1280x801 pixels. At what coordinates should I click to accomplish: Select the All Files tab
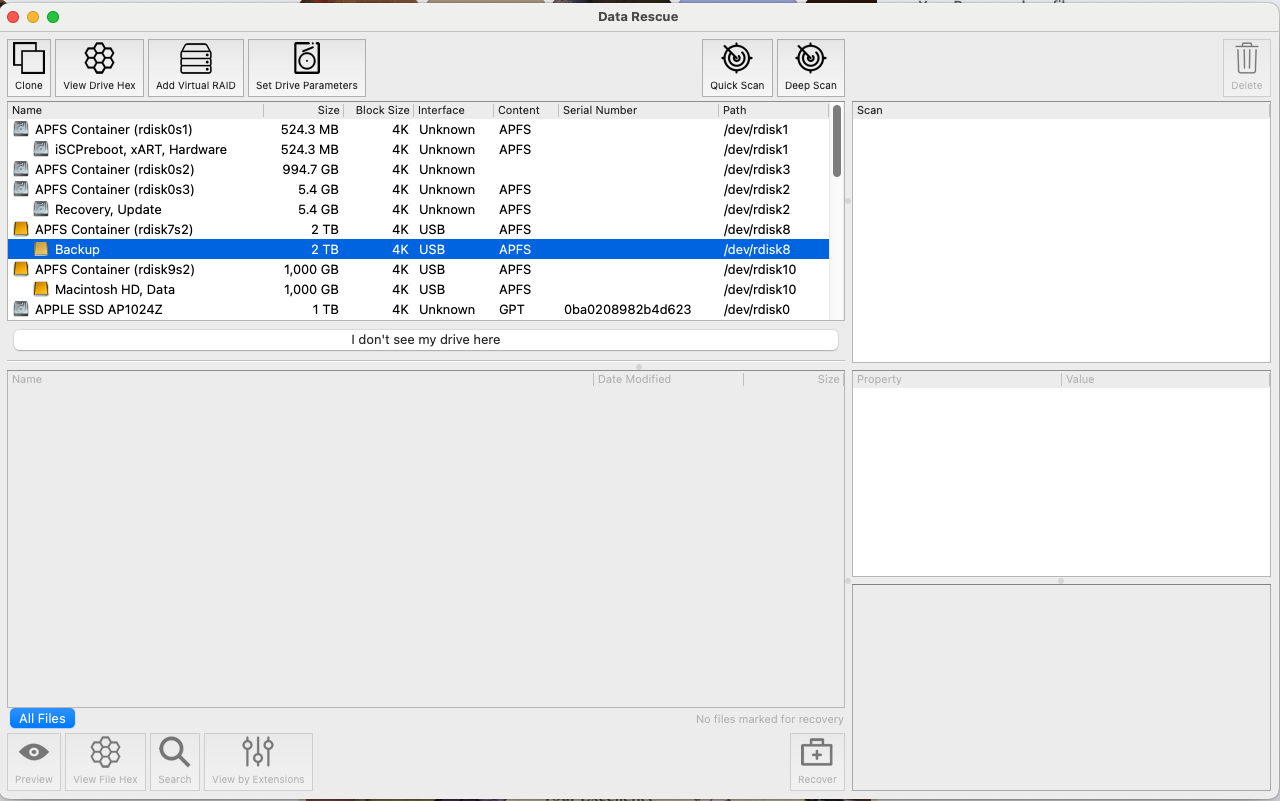coord(42,717)
